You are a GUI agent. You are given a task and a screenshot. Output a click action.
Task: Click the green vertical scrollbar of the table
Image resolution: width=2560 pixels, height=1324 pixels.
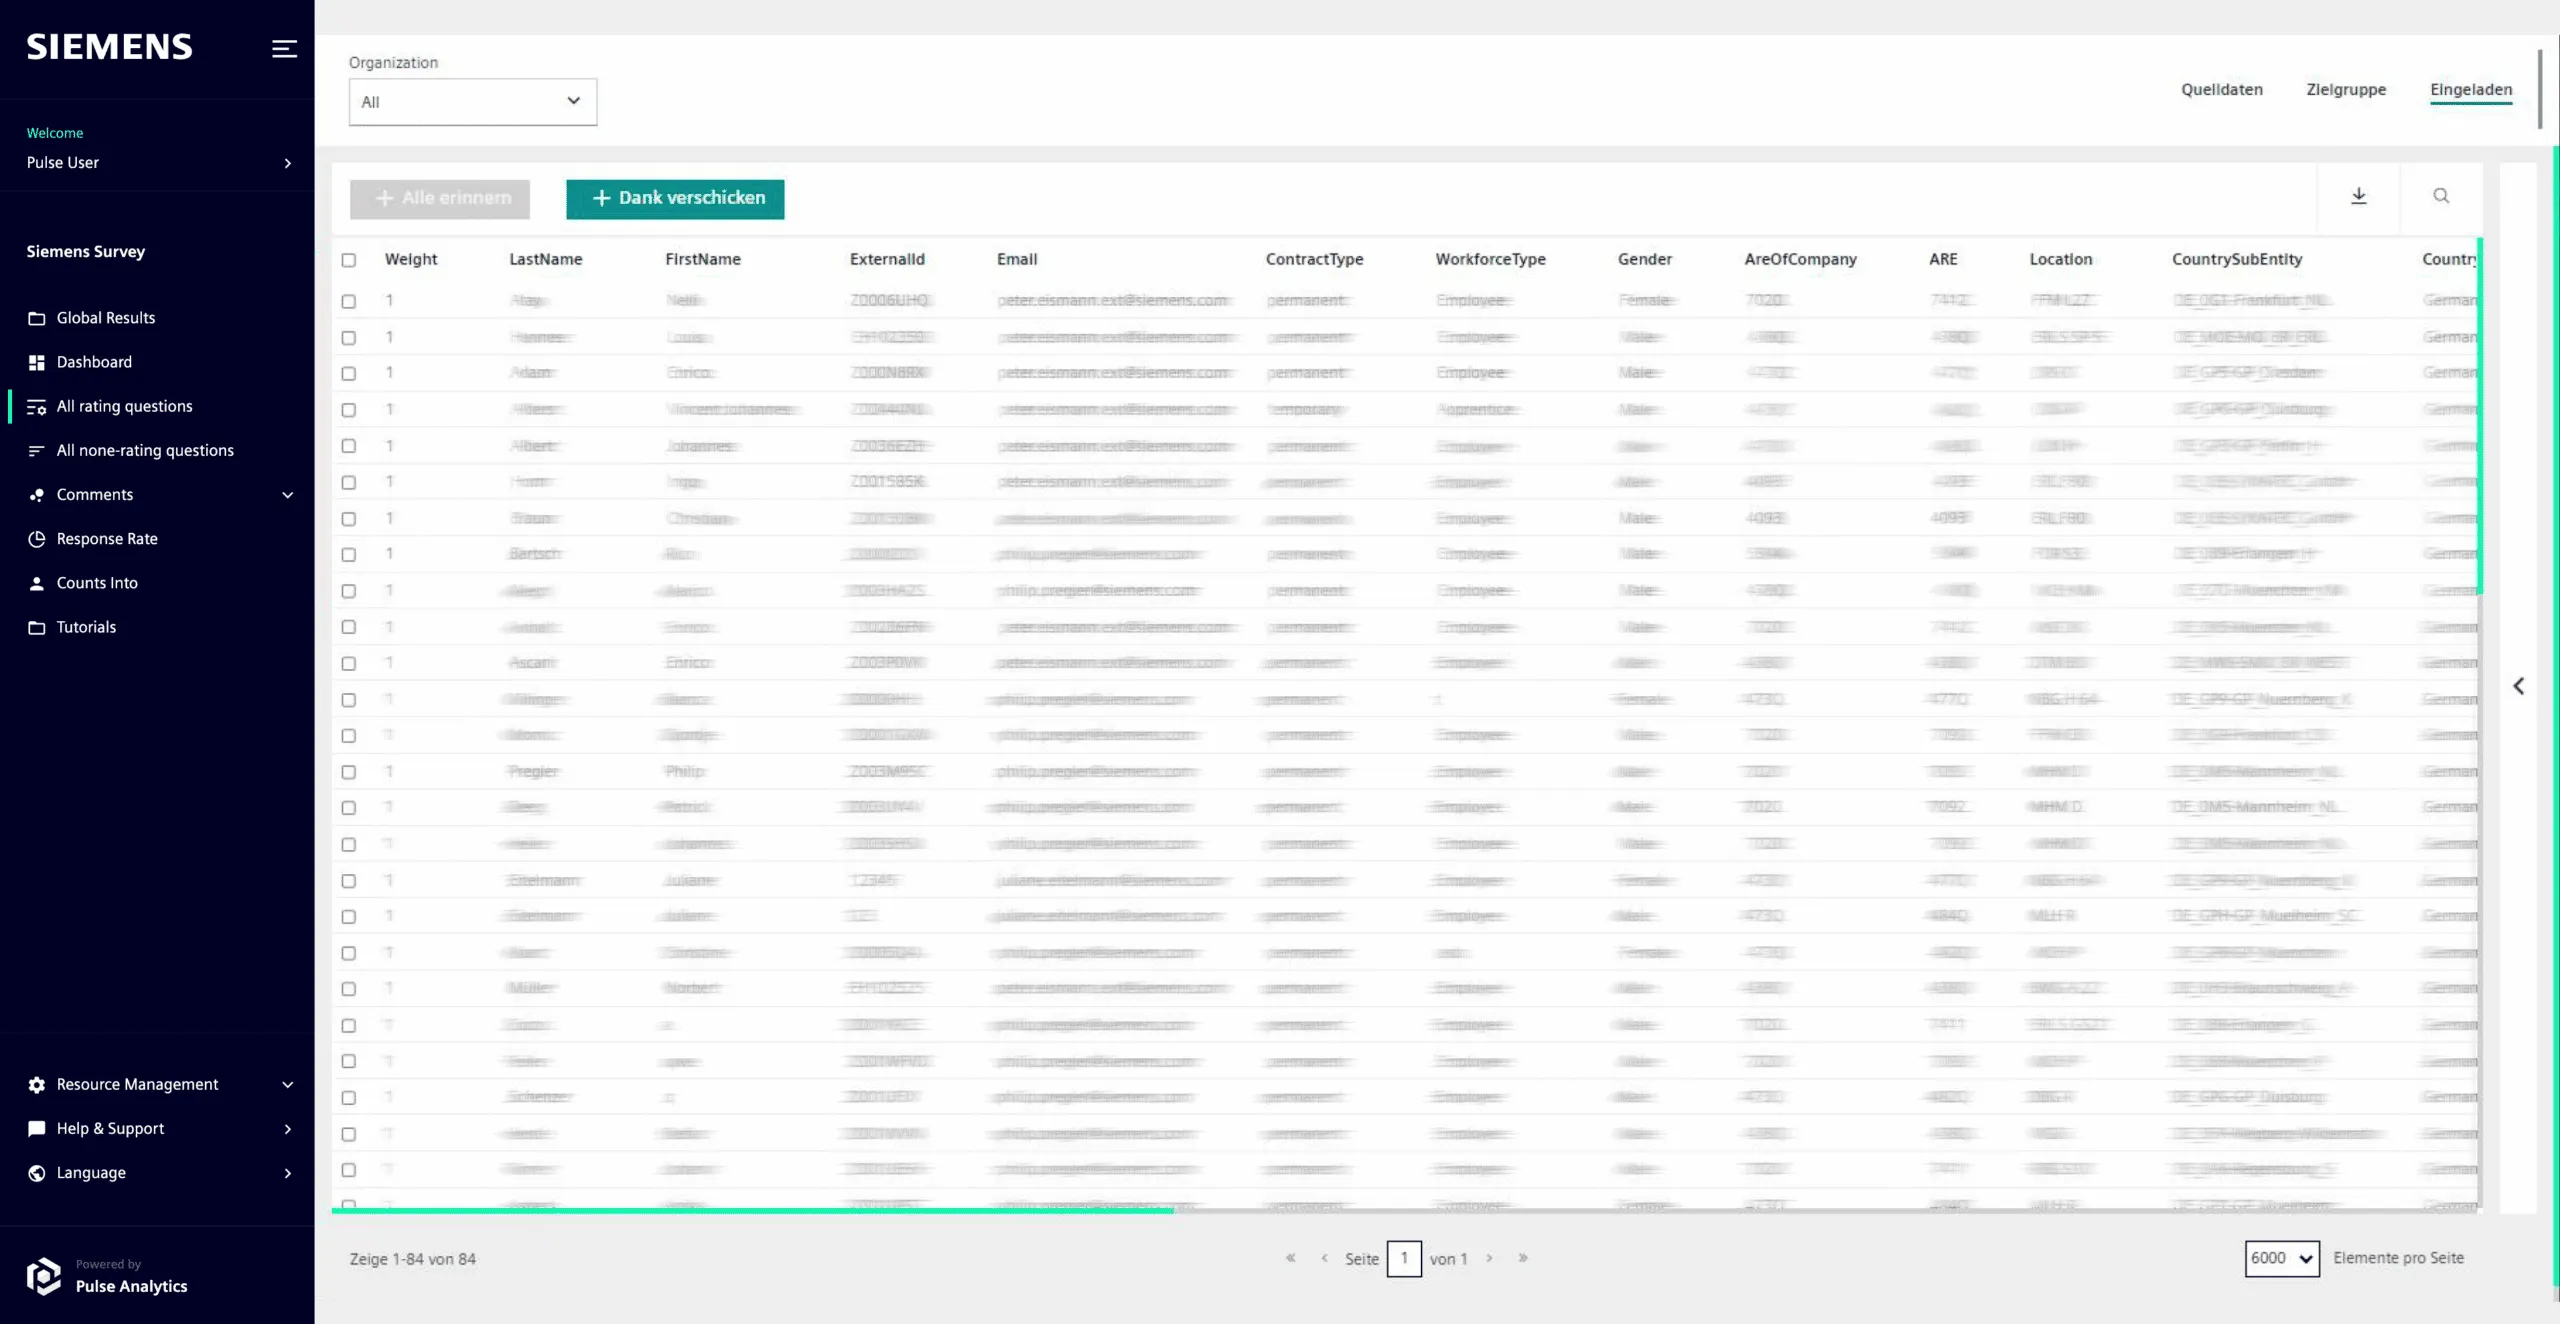[x=2480, y=415]
